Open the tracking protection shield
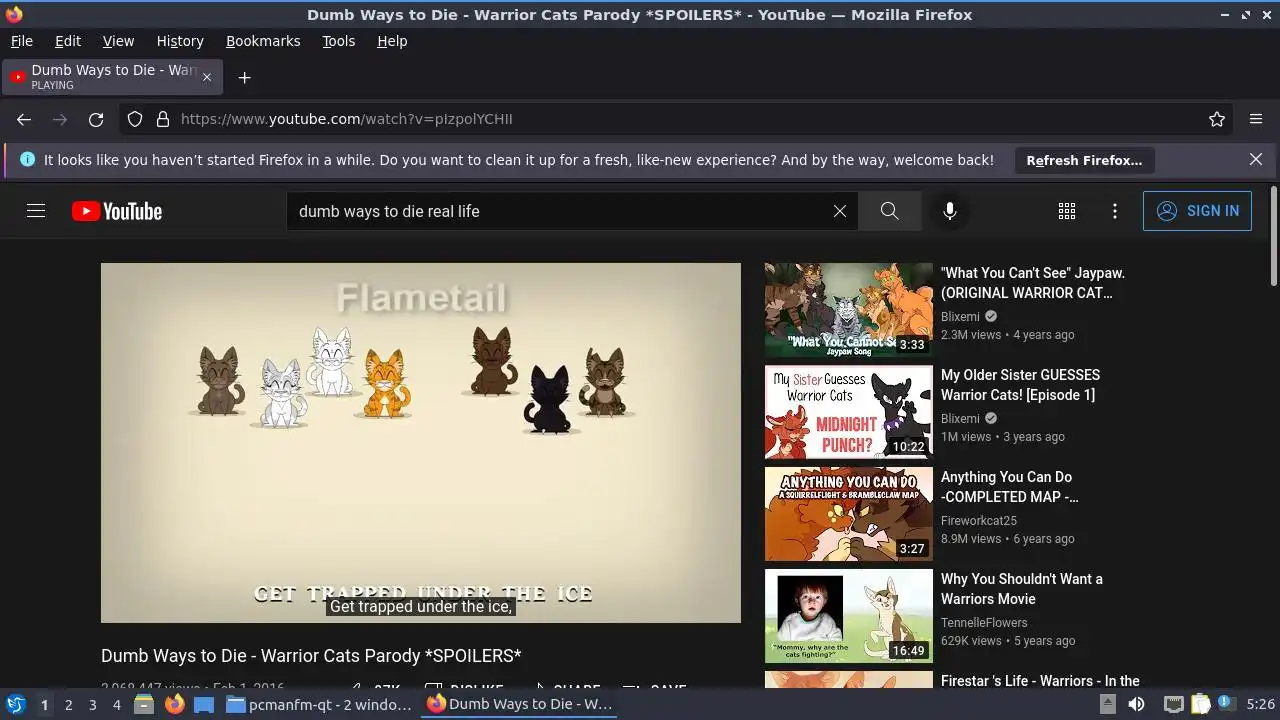This screenshot has height=720, width=1280. [x=135, y=119]
